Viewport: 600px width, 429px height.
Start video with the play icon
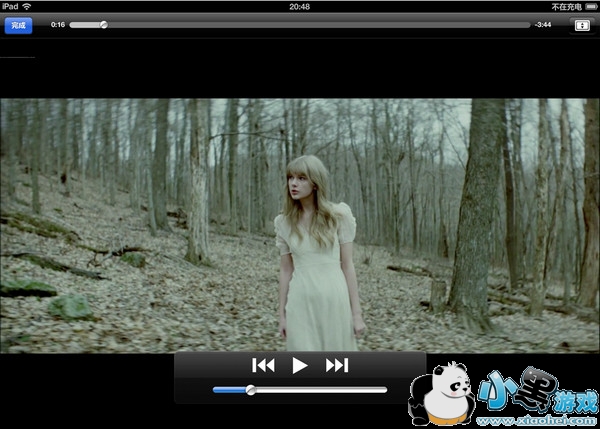click(300, 365)
